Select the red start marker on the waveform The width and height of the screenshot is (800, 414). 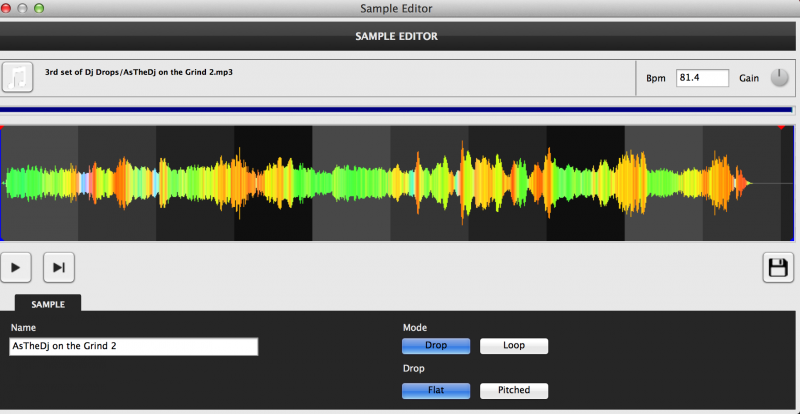click(2, 127)
